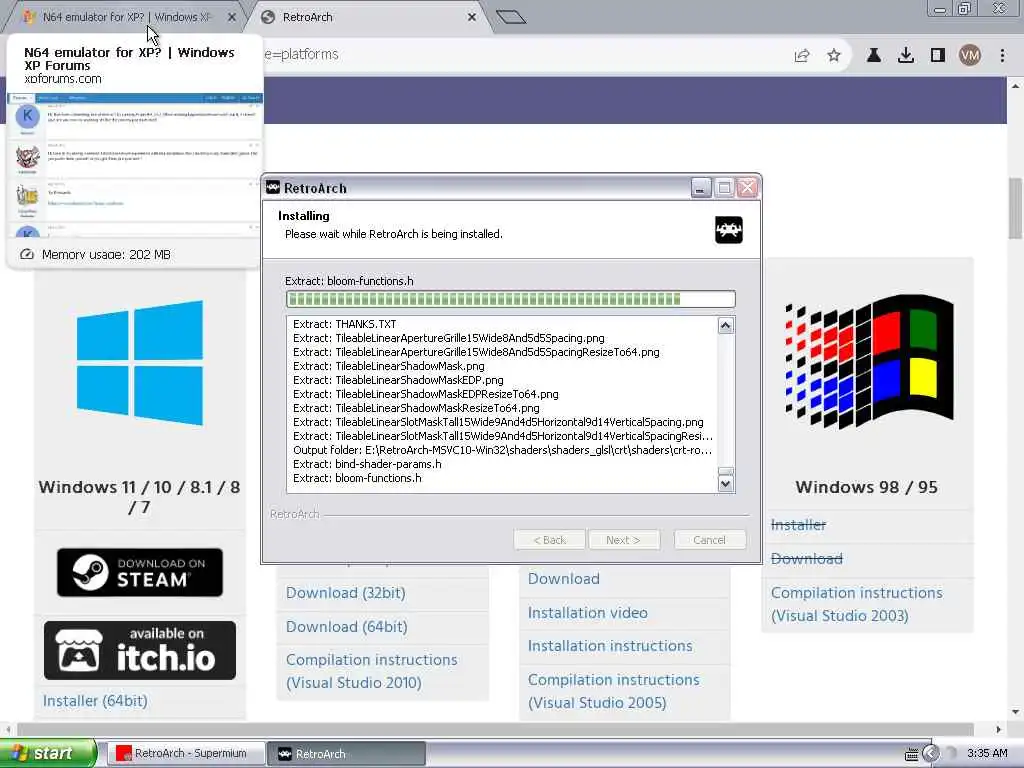Open the Installer (64bit) link
This screenshot has height=768, width=1024.
coord(95,701)
